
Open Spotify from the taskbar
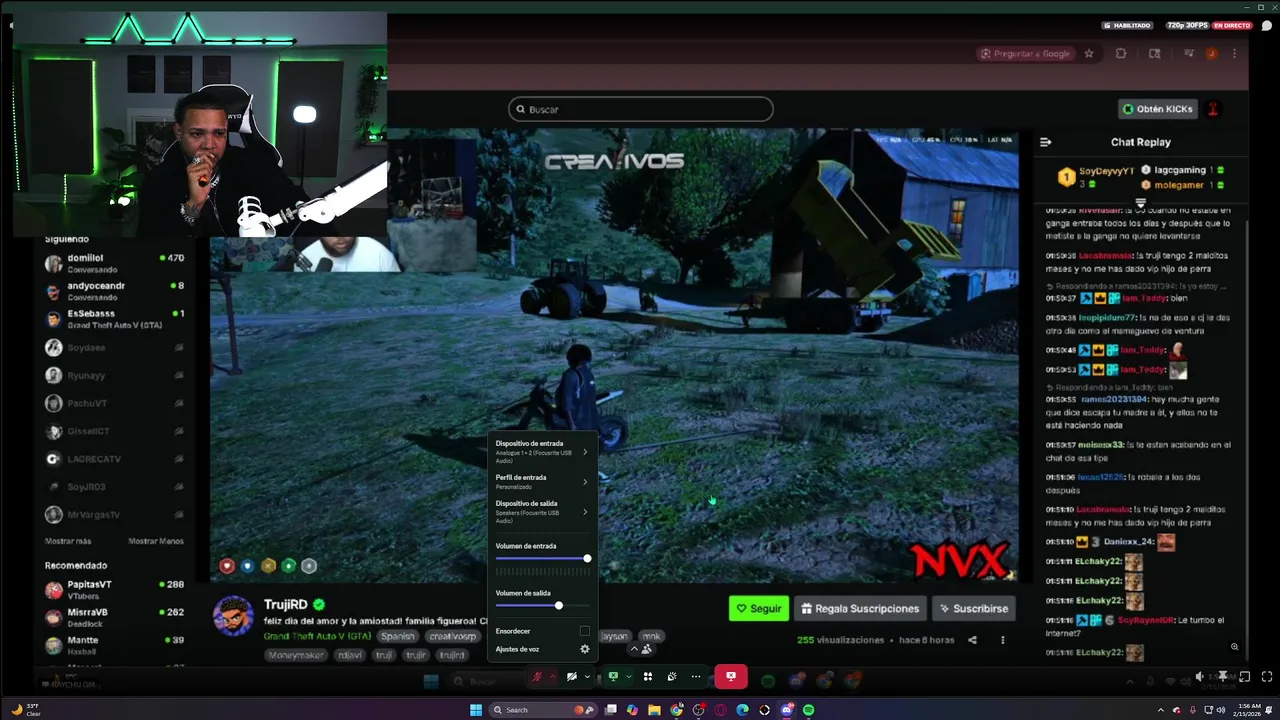pos(808,710)
